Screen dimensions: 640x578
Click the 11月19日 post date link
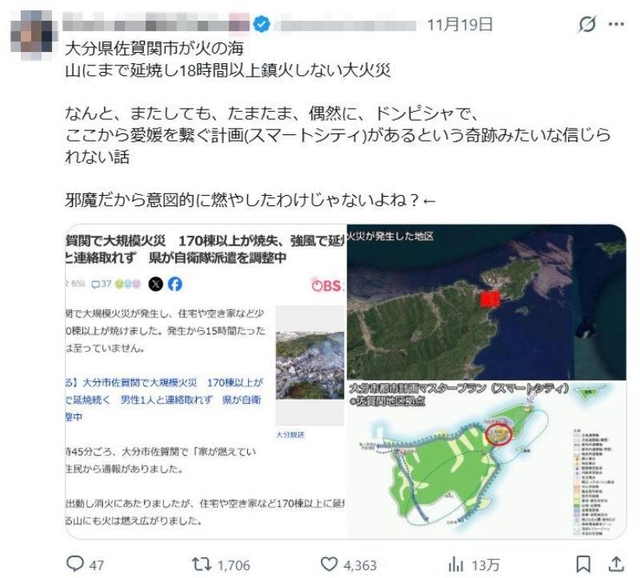coord(460,24)
